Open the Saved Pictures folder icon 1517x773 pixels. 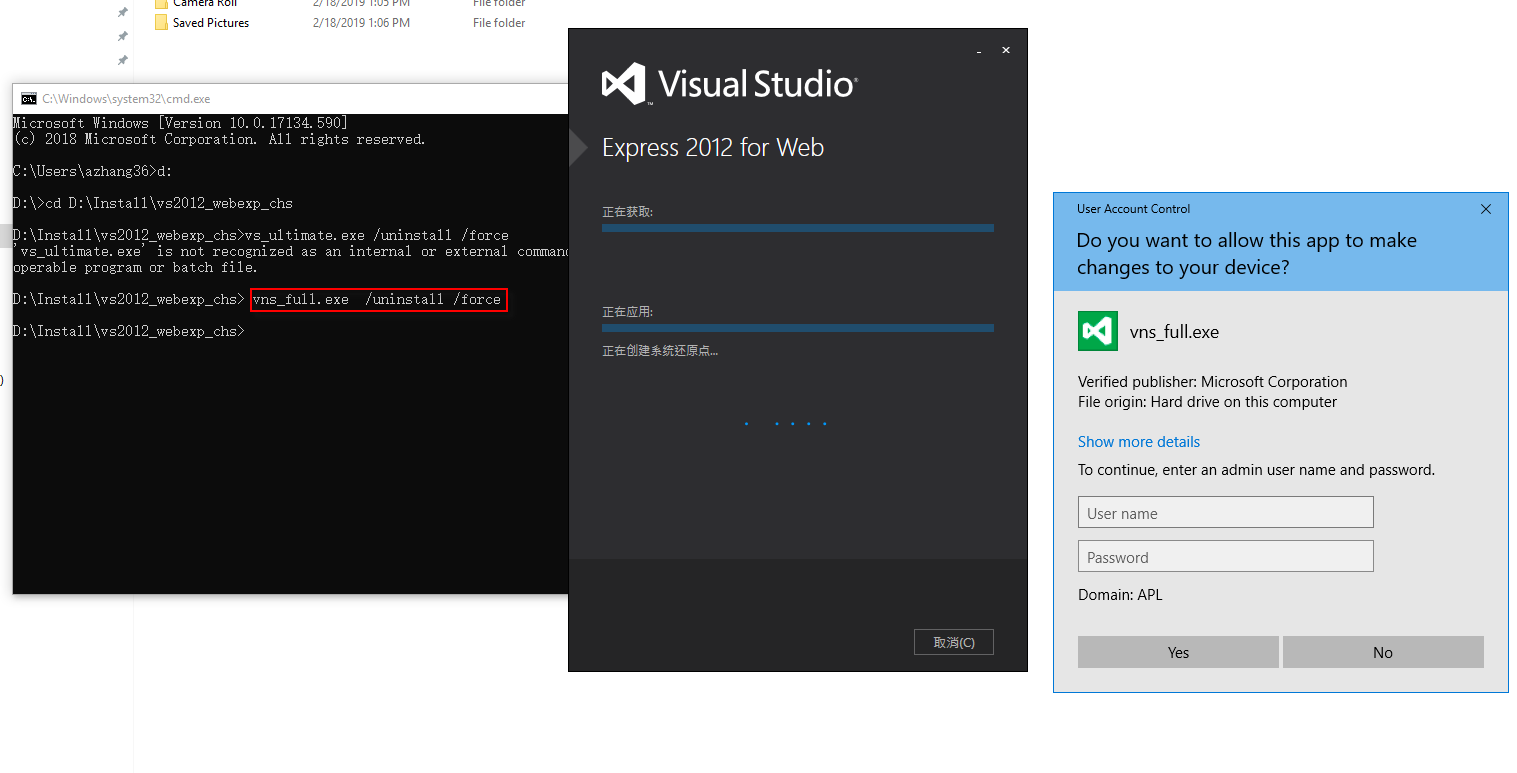[x=162, y=22]
